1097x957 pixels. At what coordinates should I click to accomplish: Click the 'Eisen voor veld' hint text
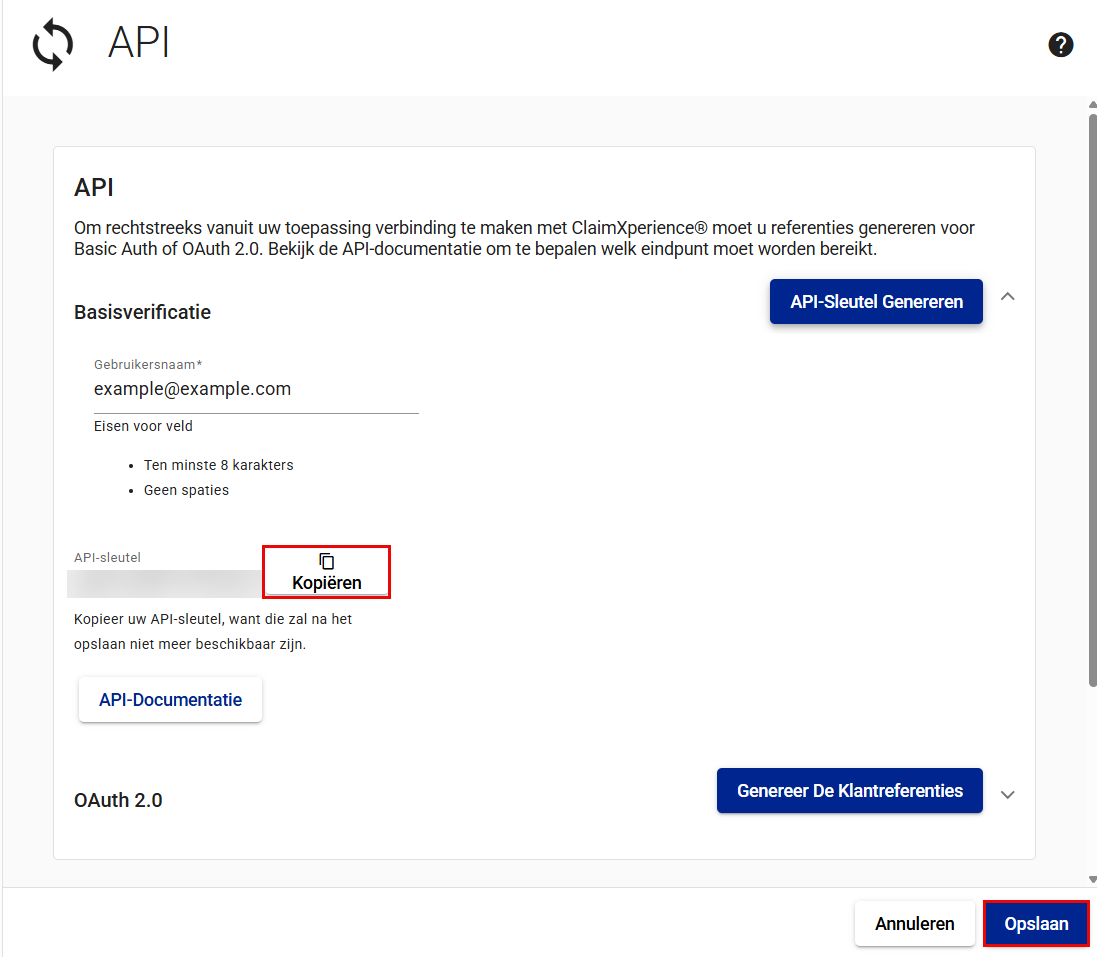point(143,426)
